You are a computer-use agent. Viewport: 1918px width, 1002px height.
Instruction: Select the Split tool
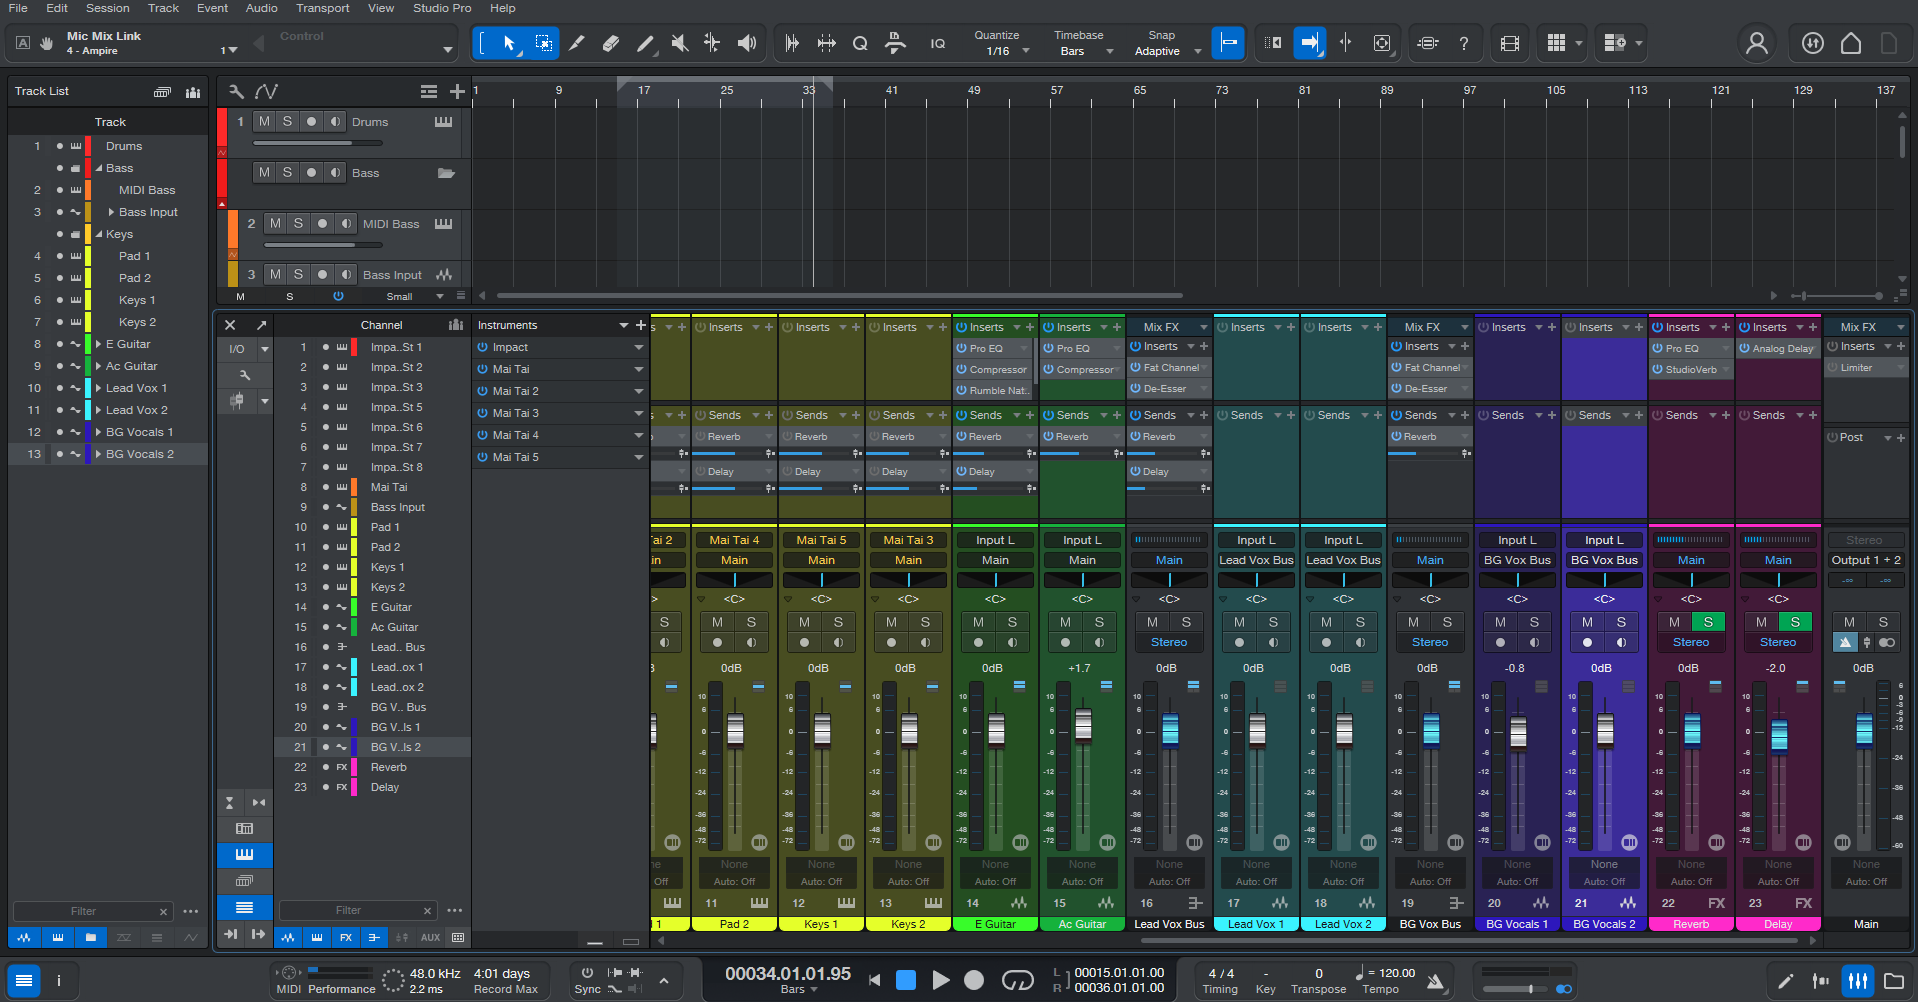[x=577, y=43]
